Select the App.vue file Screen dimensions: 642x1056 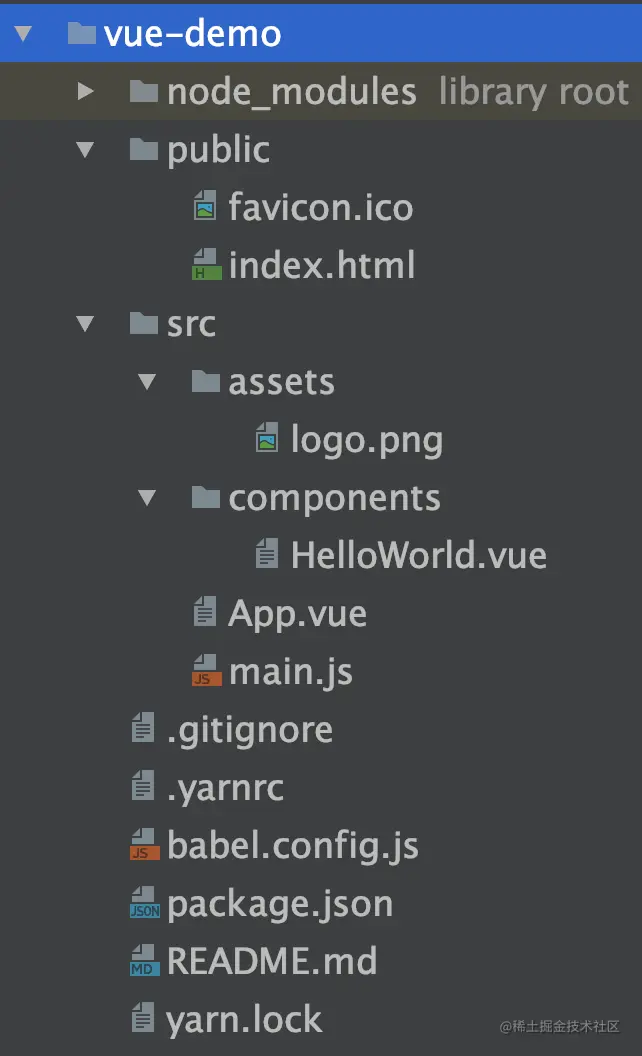[x=297, y=614]
